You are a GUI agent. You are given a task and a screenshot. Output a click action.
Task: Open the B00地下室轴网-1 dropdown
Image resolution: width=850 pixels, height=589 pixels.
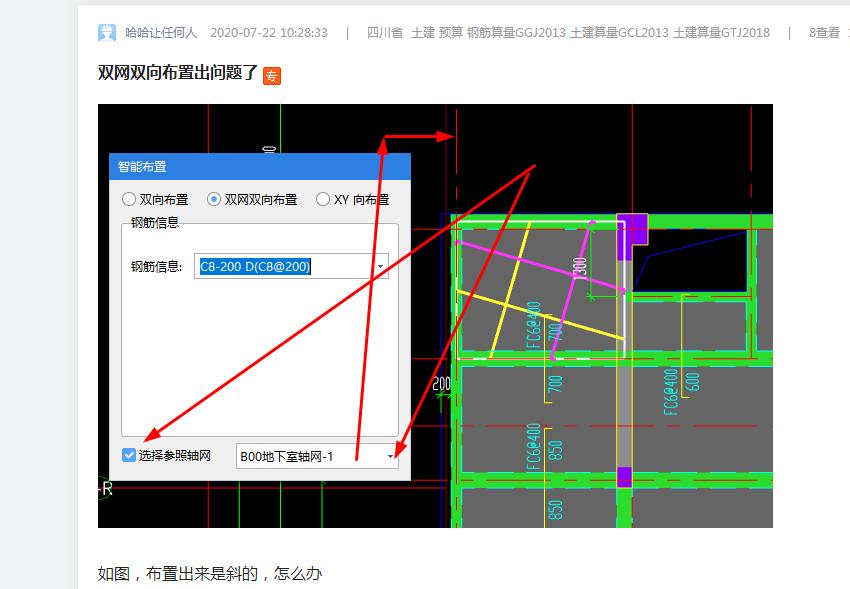(x=317, y=456)
